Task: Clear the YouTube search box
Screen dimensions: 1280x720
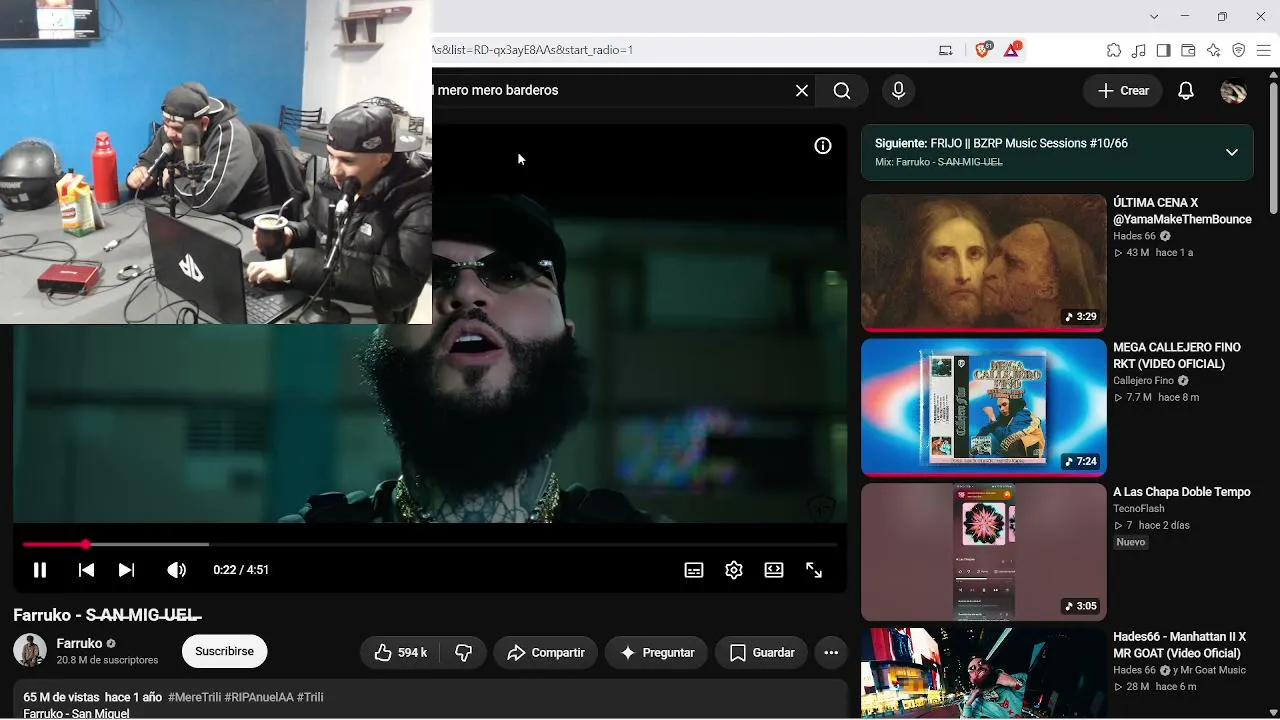Action: coord(802,91)
